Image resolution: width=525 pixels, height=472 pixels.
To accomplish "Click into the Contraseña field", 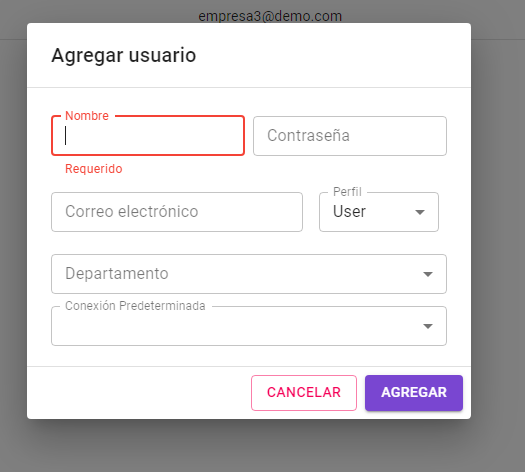I will [350, 136].
